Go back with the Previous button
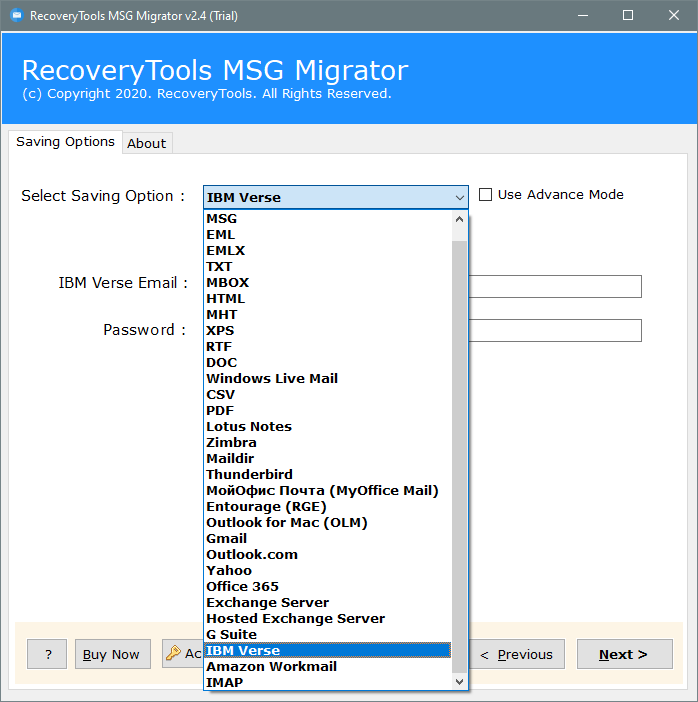This screenshot has width=698, height=702. click(x=516, y=654)
